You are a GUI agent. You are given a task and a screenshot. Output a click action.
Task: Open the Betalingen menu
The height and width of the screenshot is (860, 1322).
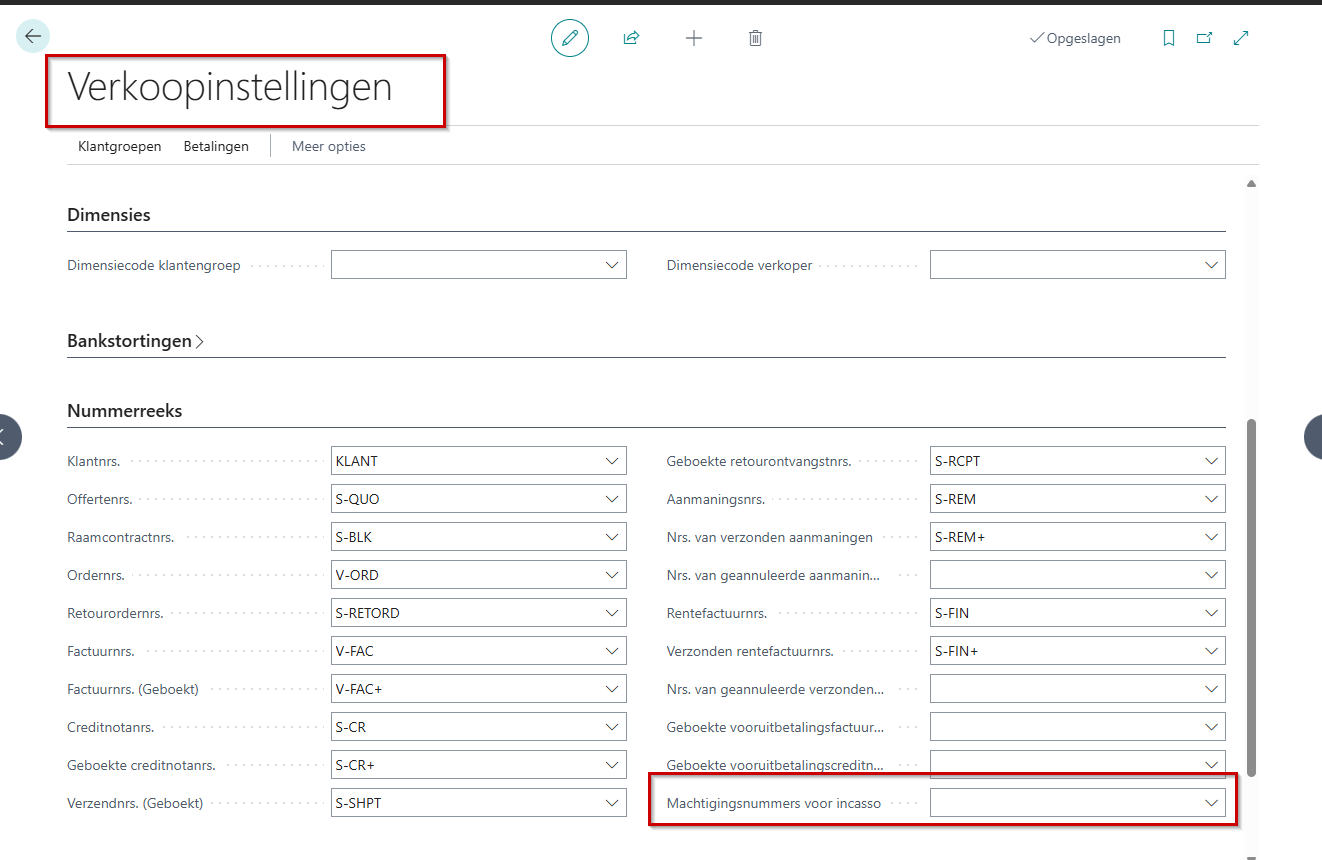[216, 146]
